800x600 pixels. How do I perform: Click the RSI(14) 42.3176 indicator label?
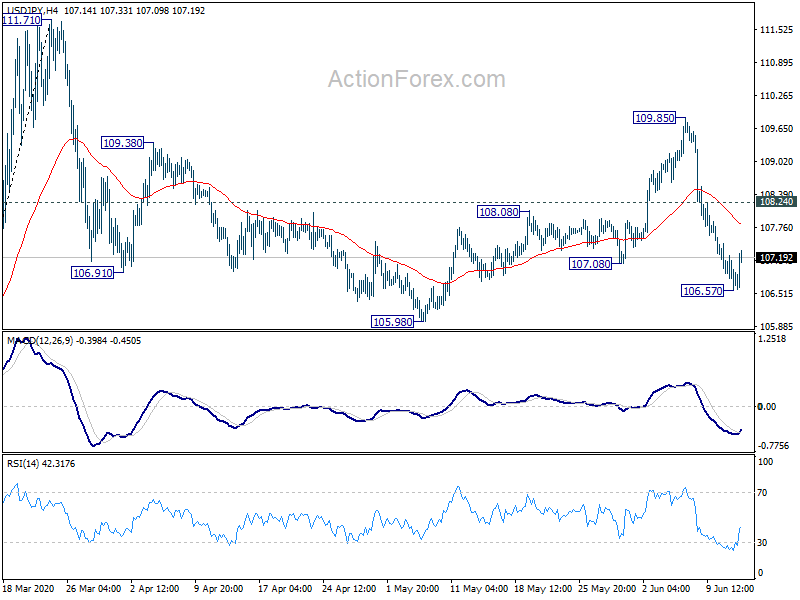coord(41,464)
